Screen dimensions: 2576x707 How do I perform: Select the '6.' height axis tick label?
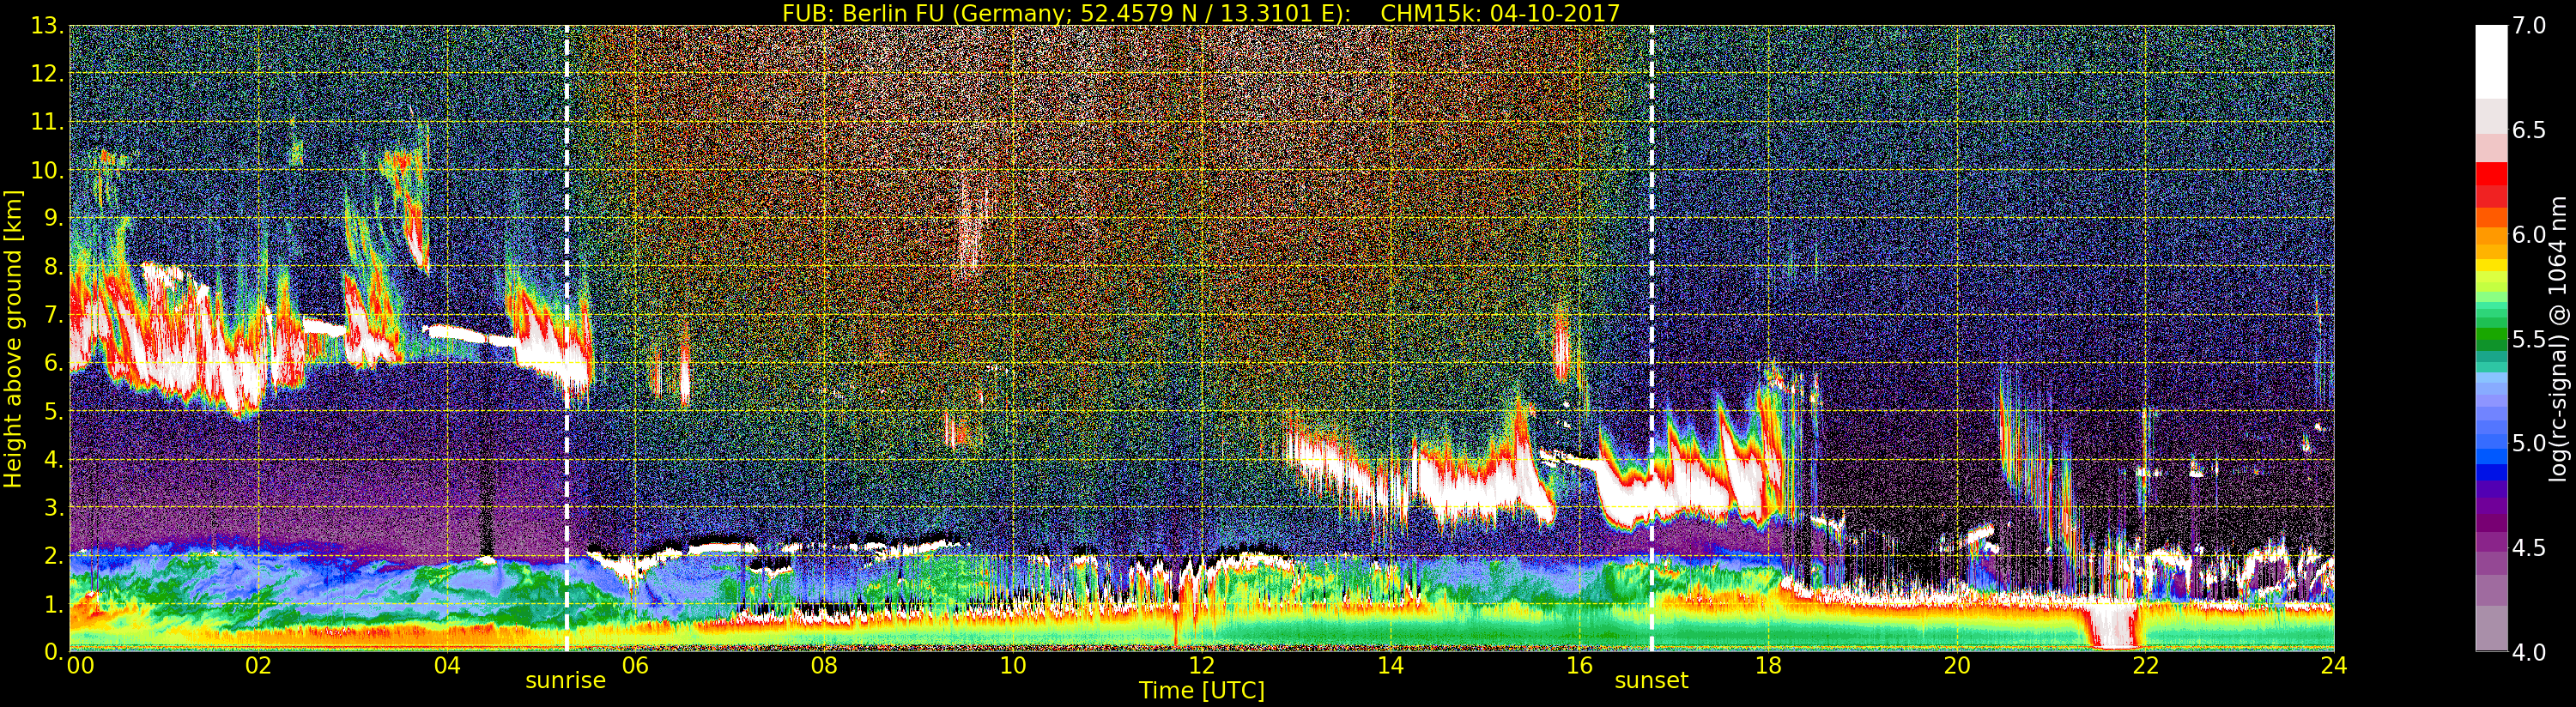53,363
